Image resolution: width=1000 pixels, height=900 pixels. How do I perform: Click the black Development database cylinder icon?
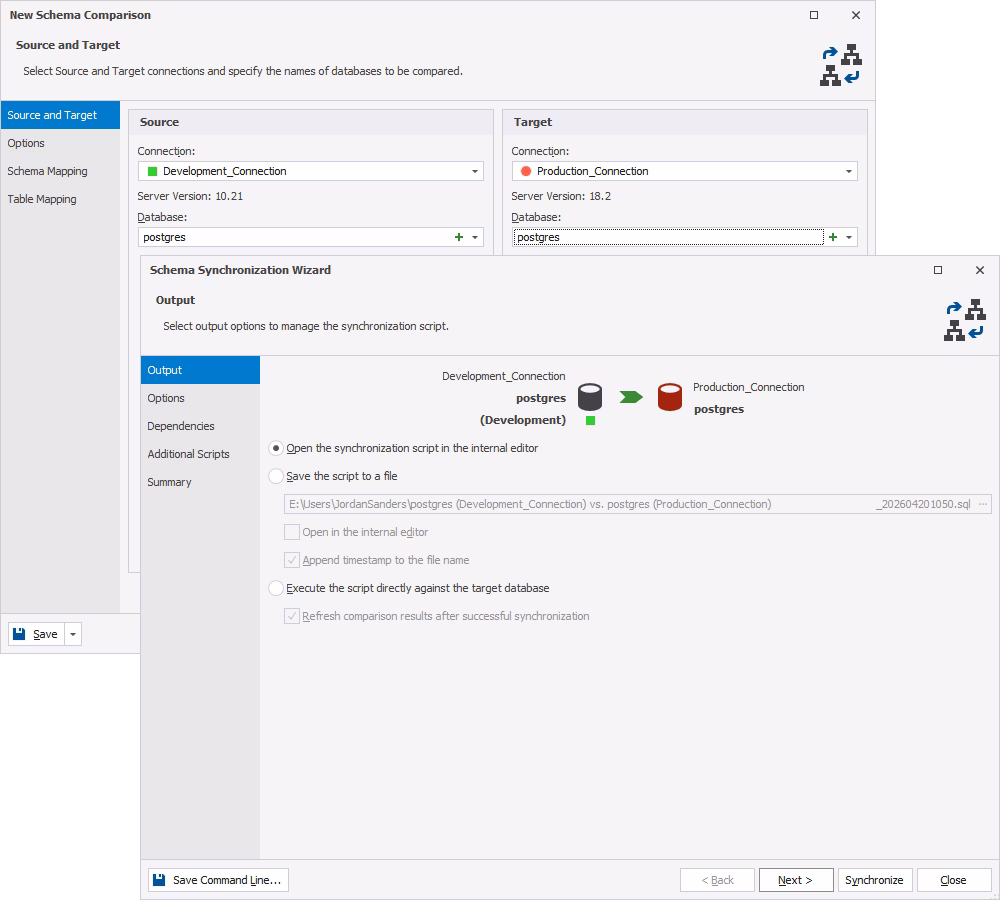[590, 397]
